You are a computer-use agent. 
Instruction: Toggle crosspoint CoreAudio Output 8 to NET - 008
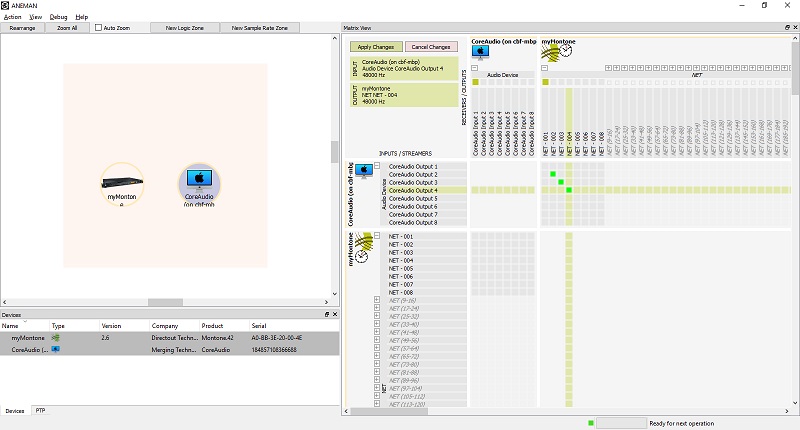coord(601,222)
